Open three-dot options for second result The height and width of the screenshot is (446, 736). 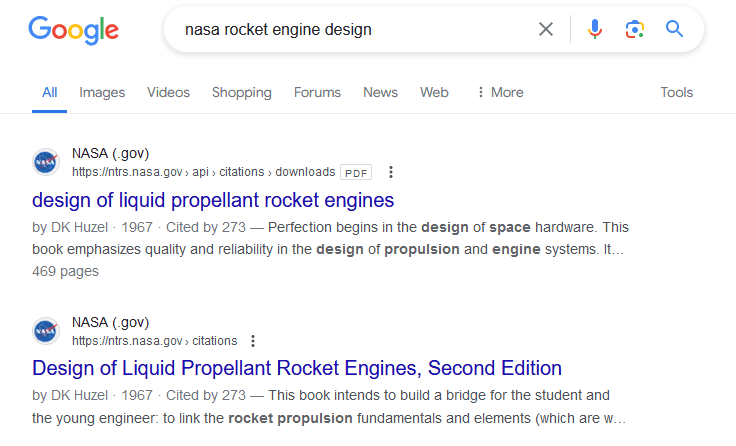point(253,341)
